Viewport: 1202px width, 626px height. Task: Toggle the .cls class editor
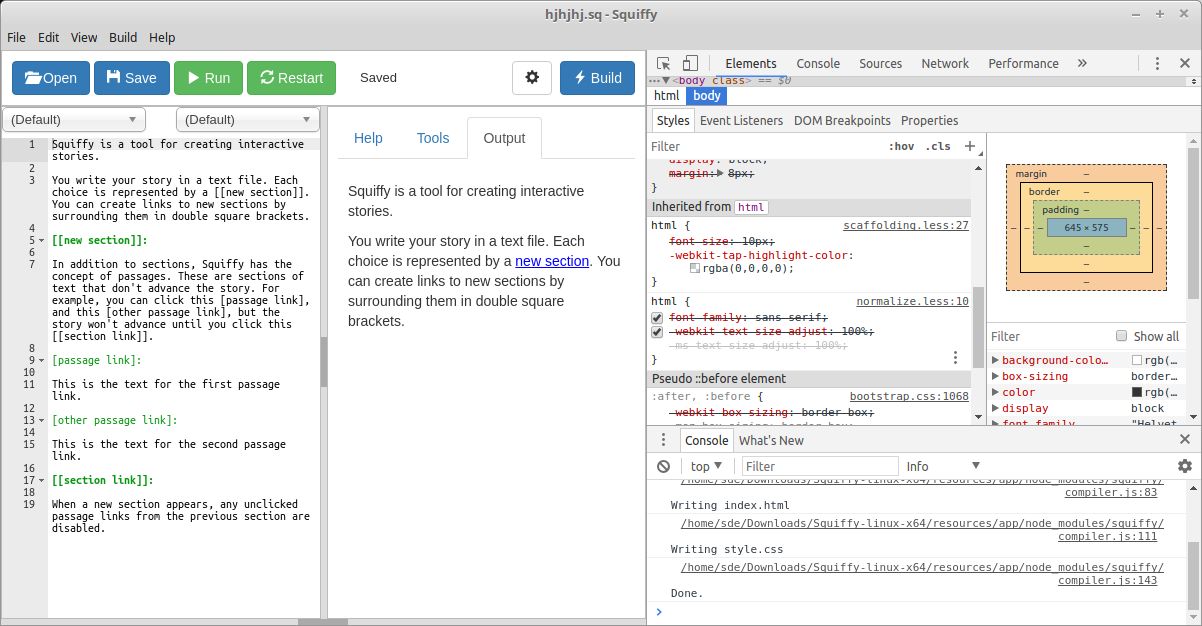pyautogui.click(x=938, y=146)
